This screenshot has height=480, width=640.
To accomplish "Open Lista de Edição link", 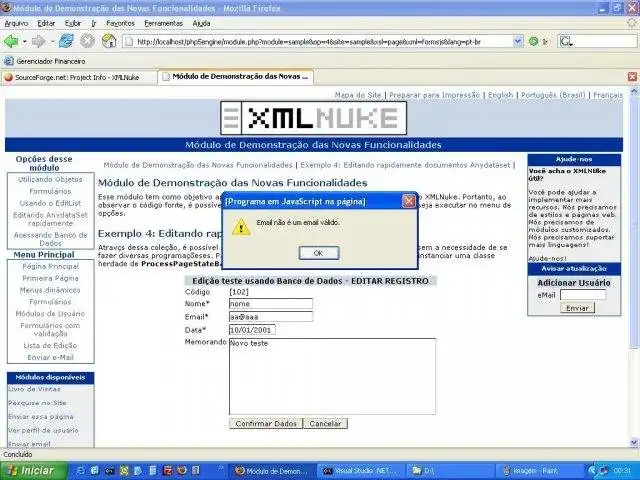I will 50,346.
